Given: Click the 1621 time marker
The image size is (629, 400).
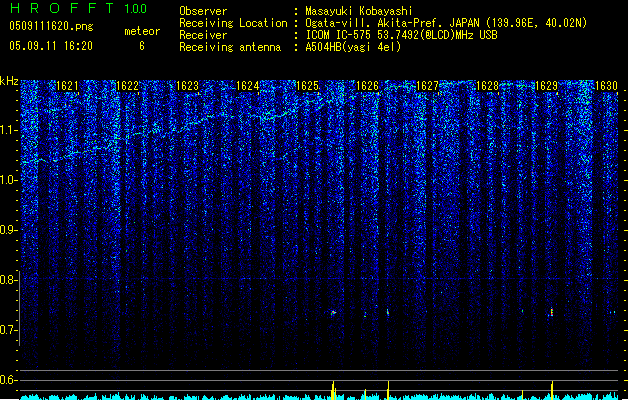Looking at the screenshot, I should click(x=67, y=86).
